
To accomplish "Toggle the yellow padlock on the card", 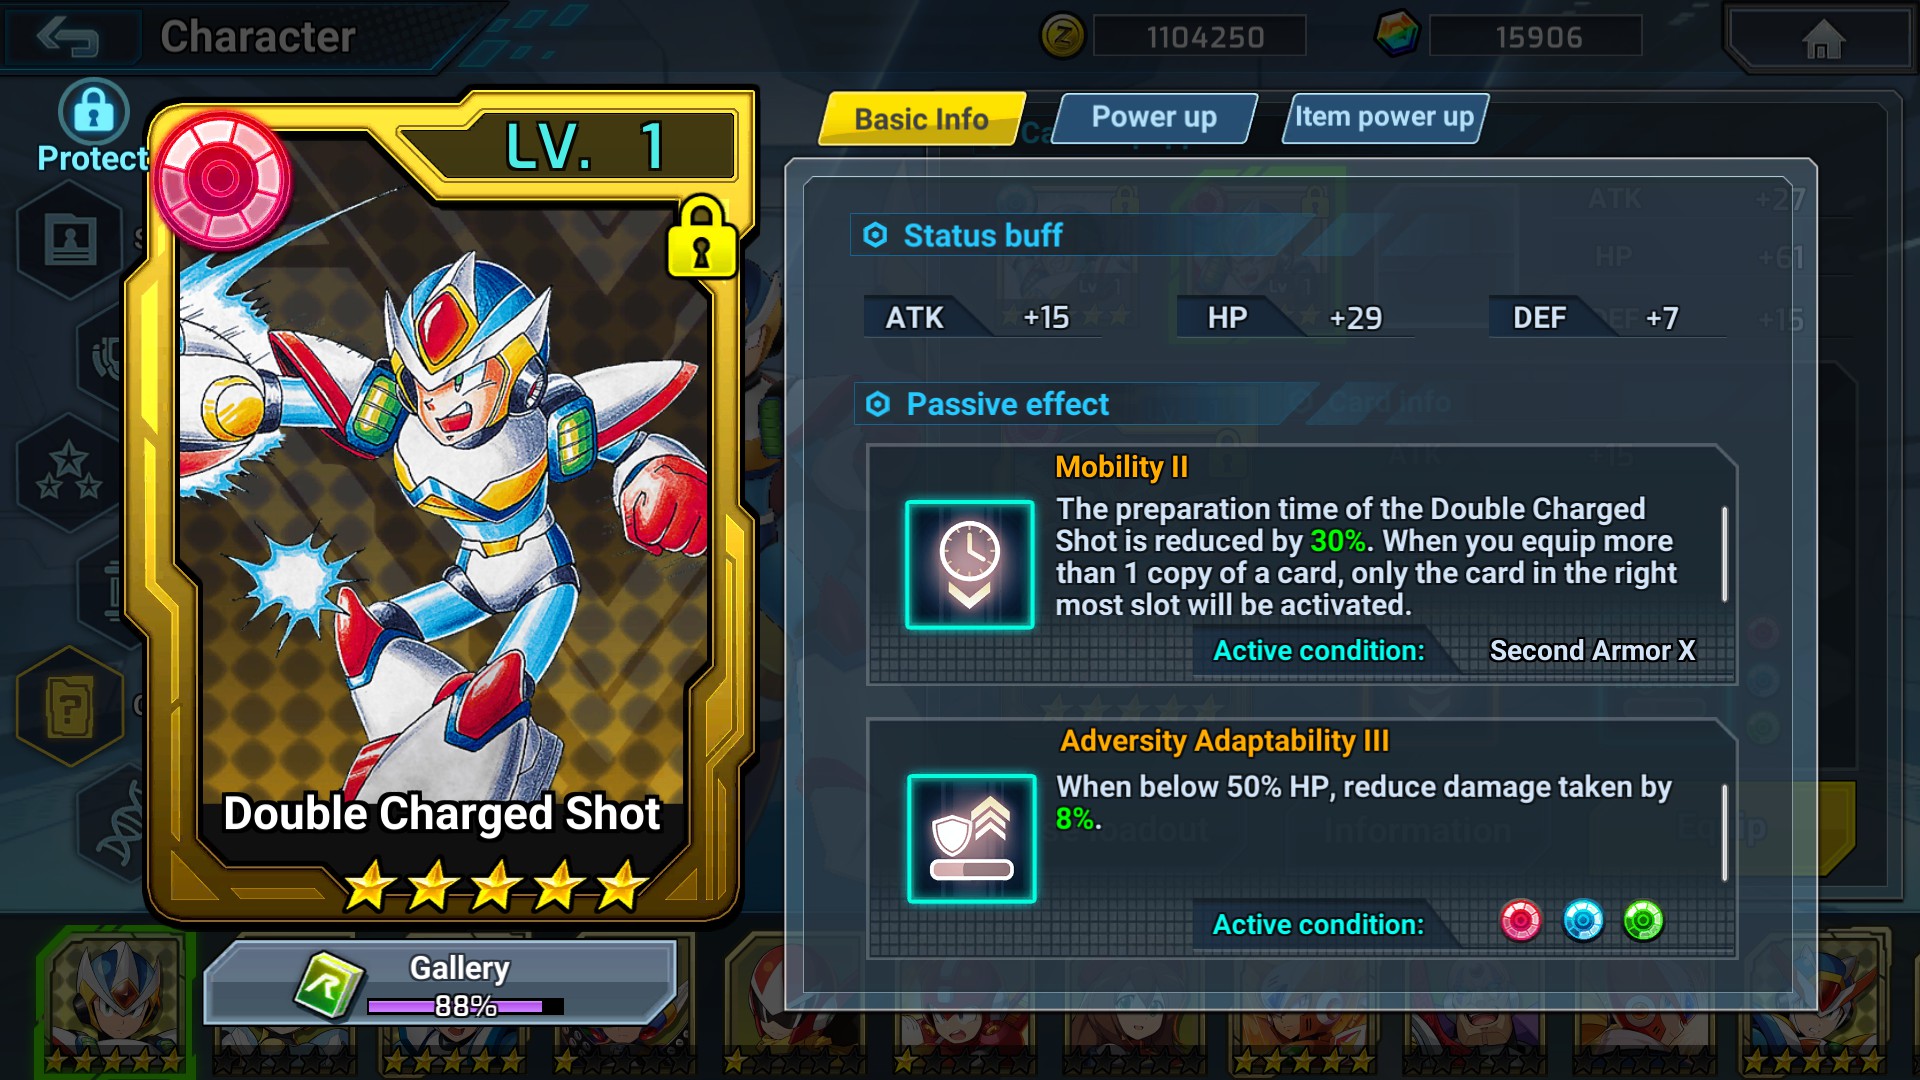I will pos(702,237).
